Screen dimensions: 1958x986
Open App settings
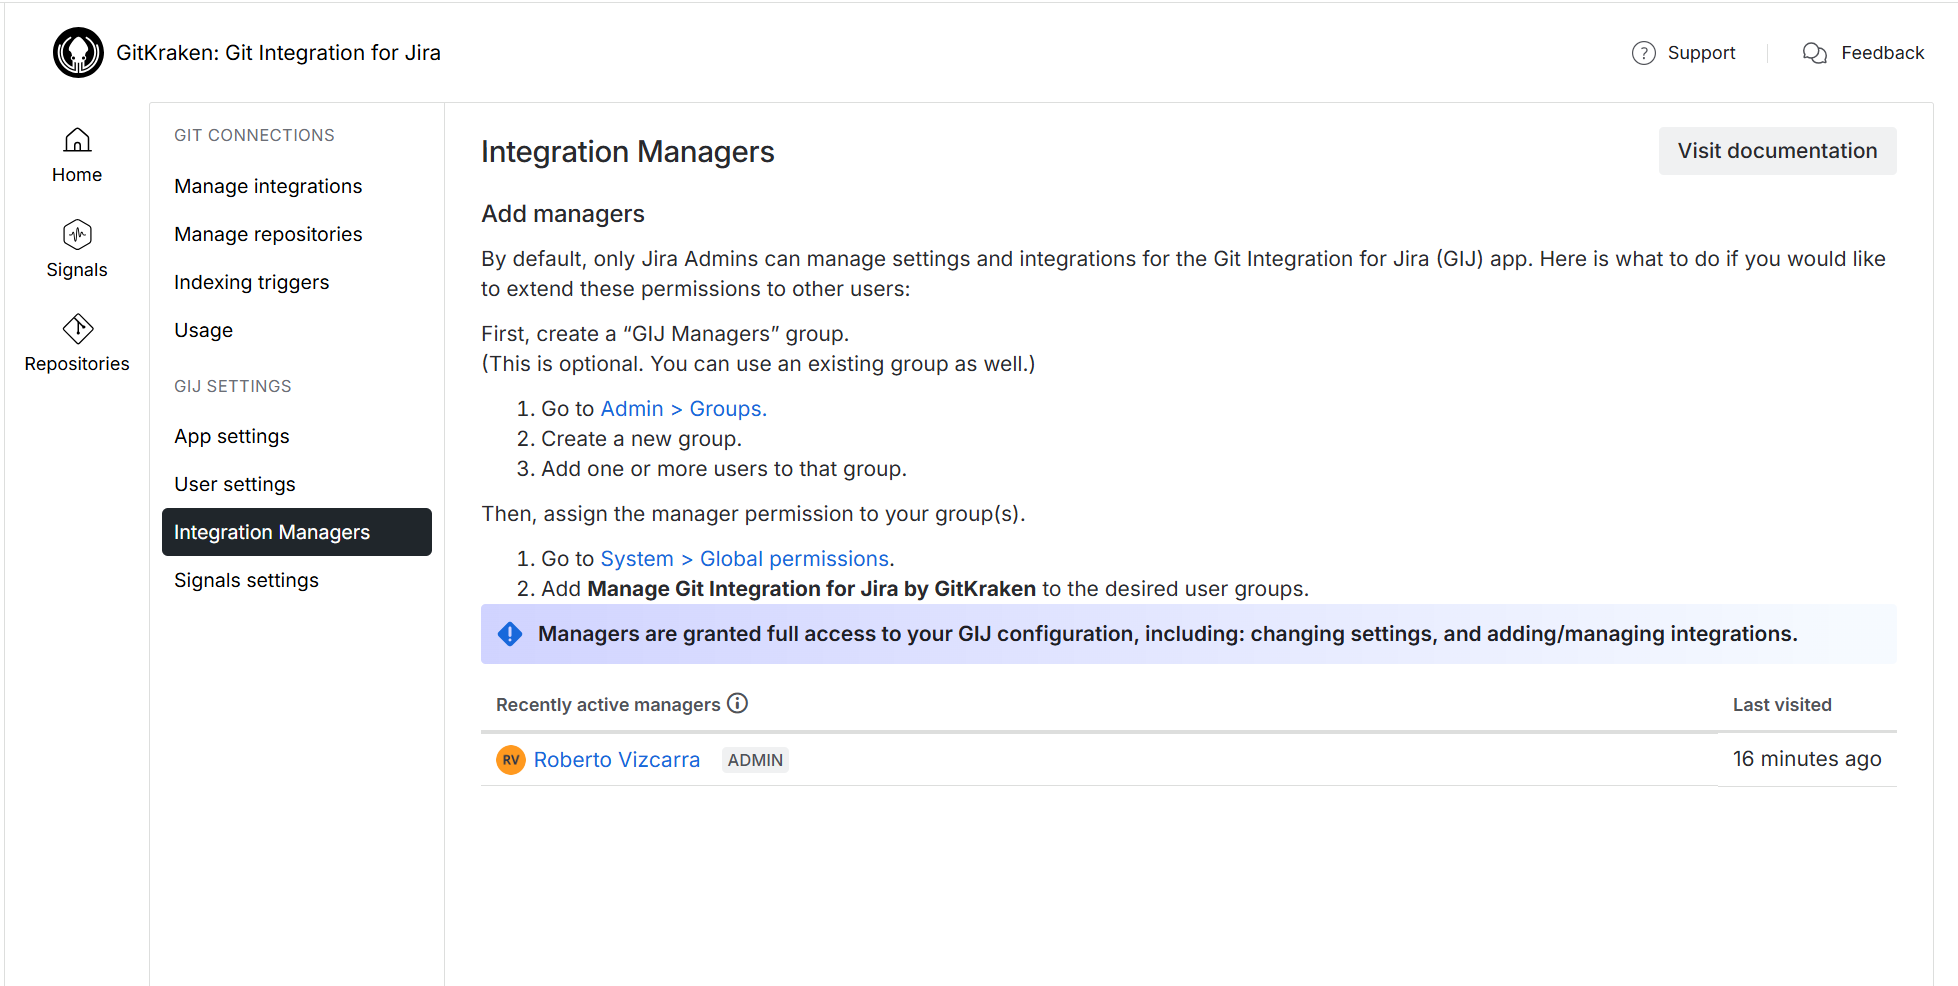coord(231,436)
